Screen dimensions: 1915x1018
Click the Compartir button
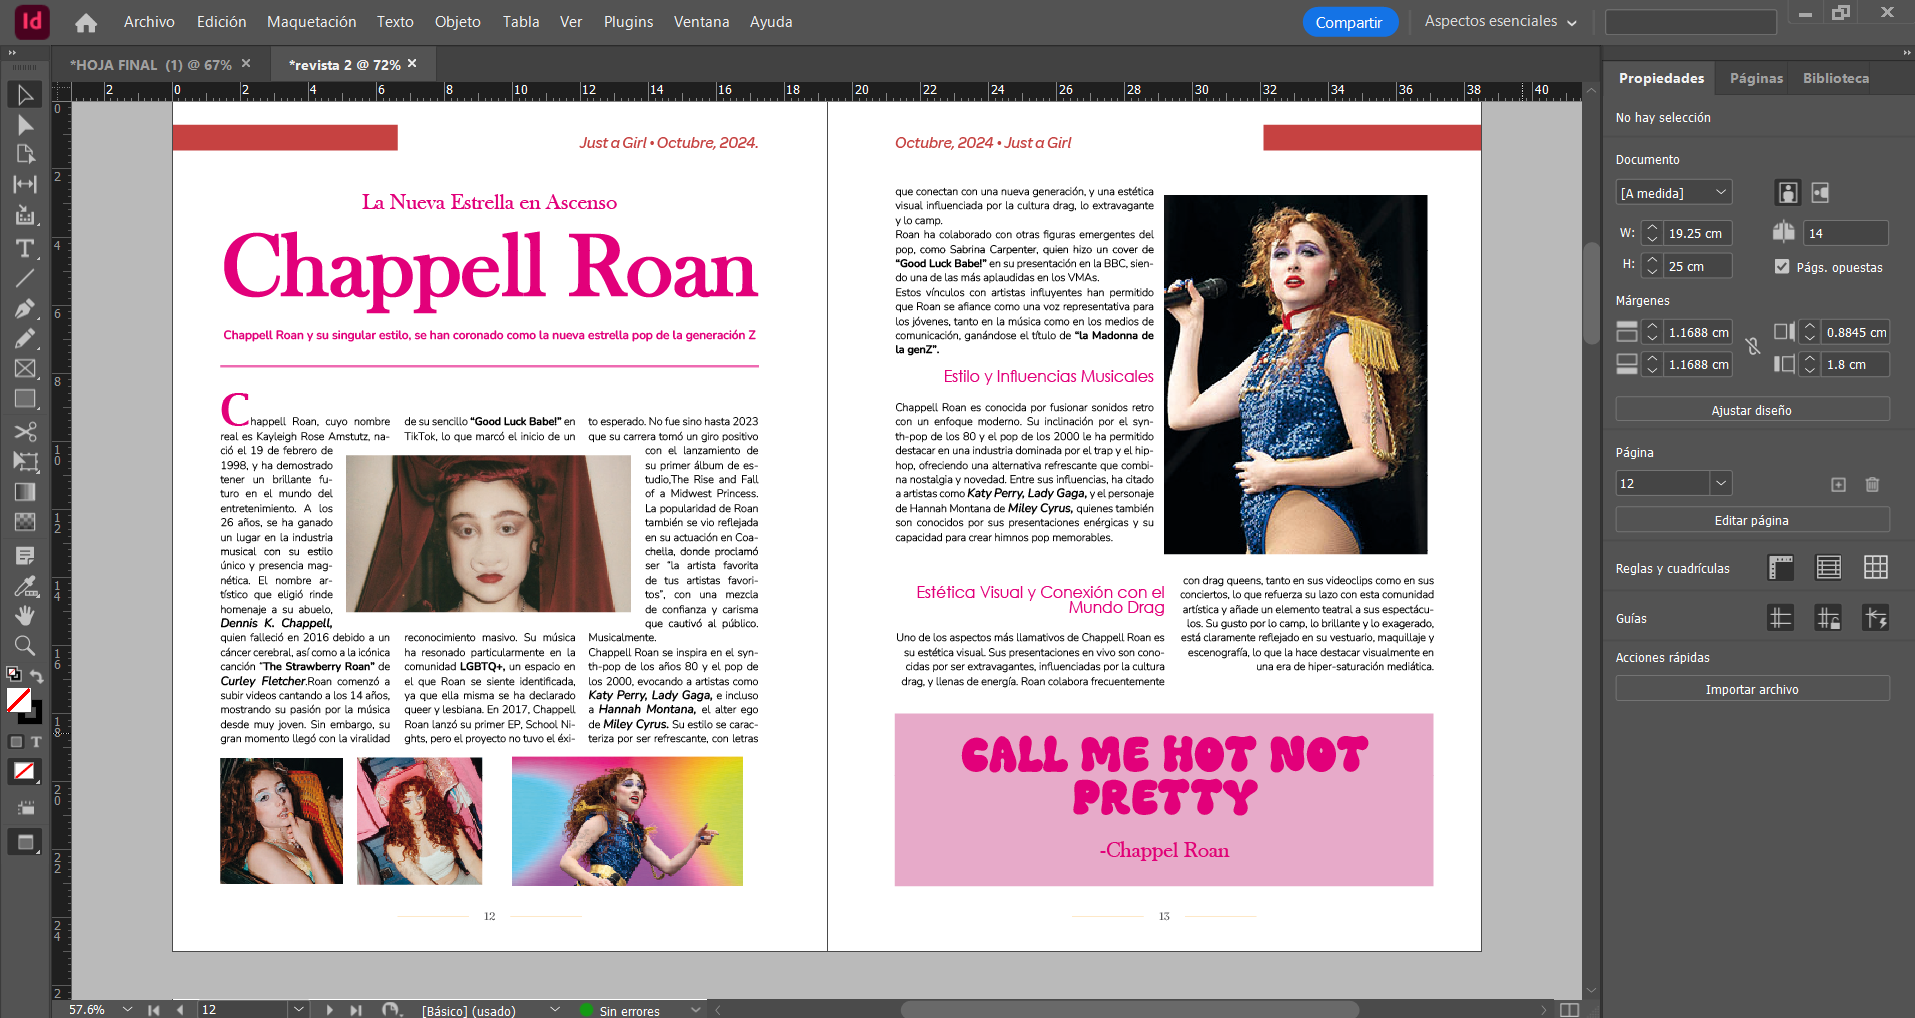tap(1348, 22)
